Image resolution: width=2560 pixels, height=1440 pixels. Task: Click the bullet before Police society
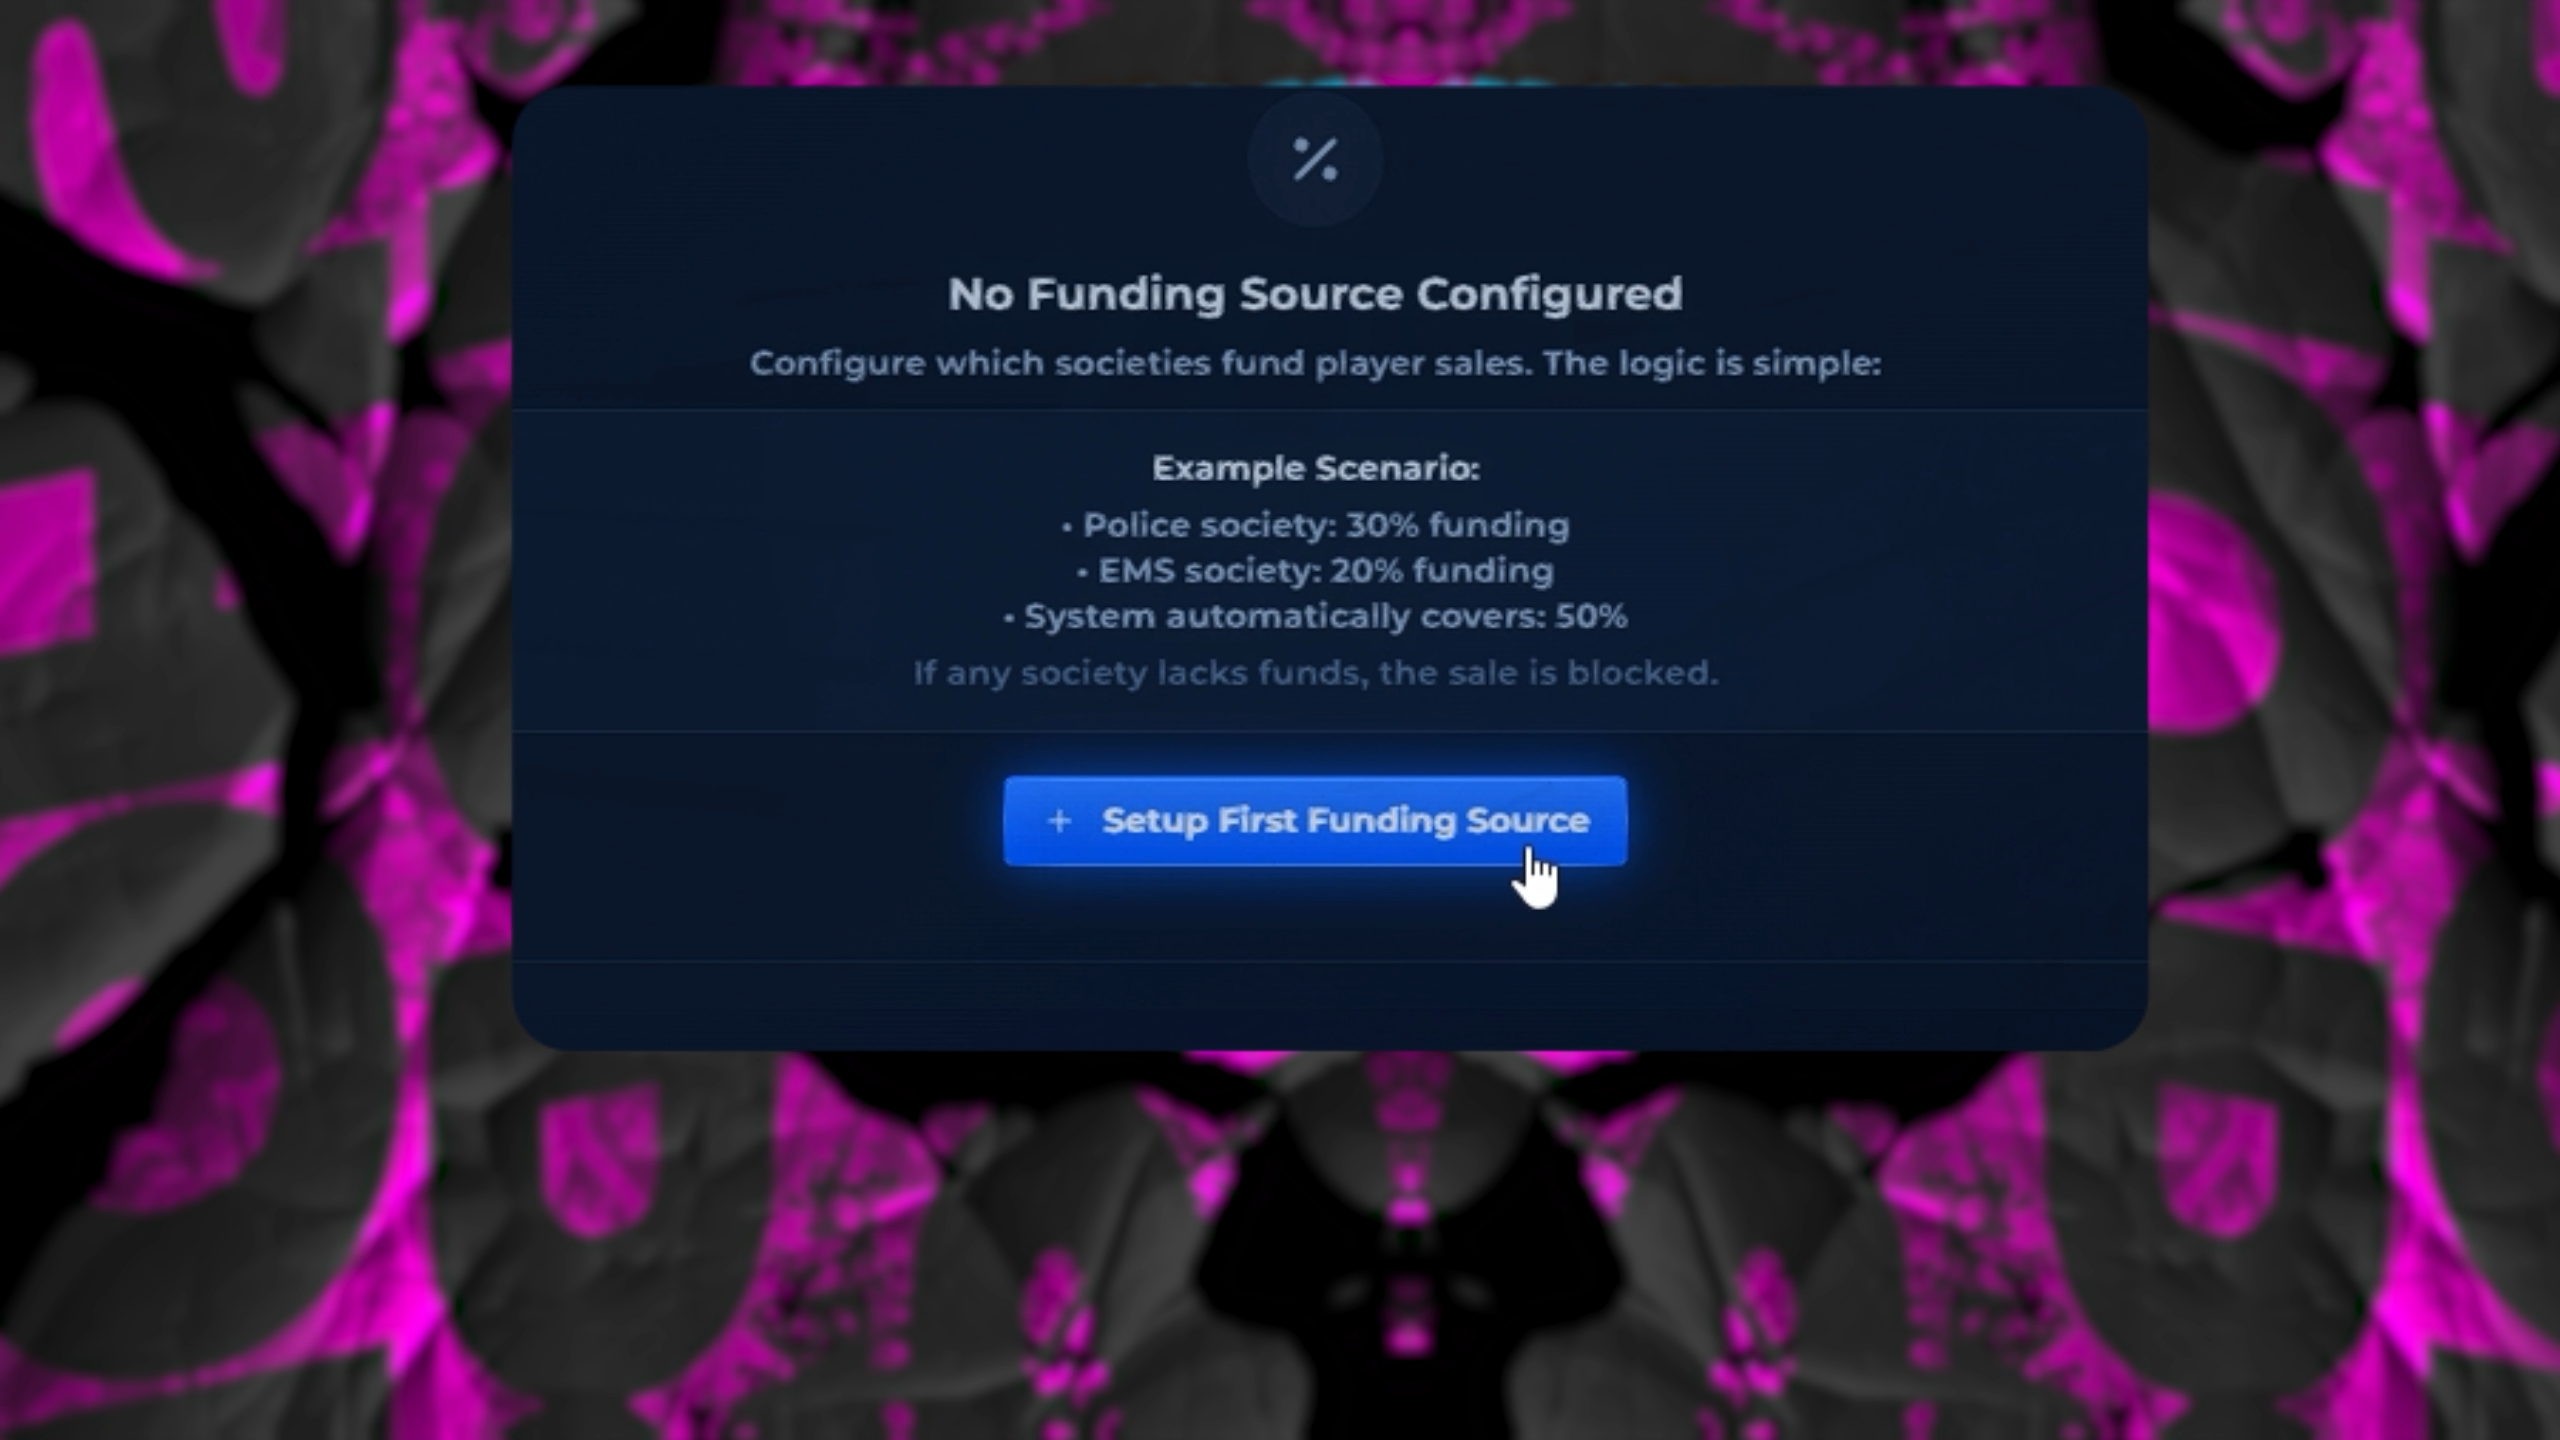[x=1067, y=527]
